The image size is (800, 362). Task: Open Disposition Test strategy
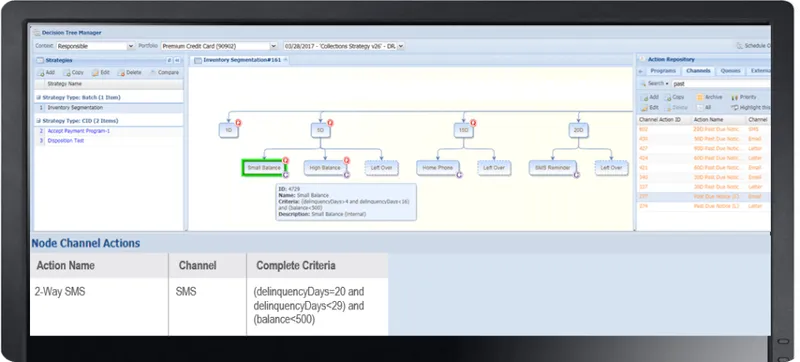tap(66, 141)
